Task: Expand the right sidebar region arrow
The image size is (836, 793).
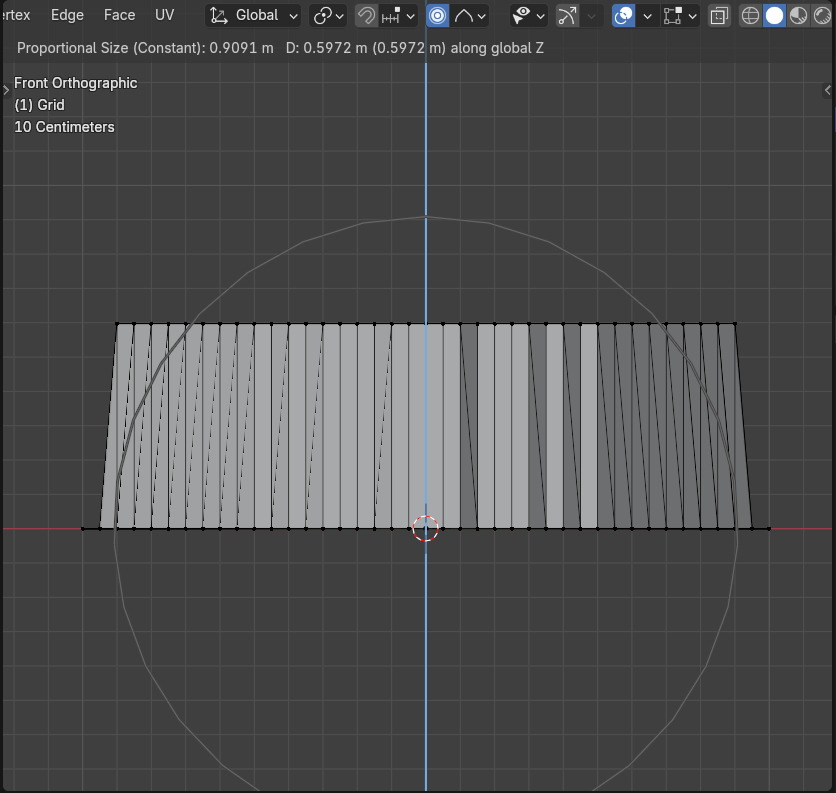Action: tap(827, 90)
